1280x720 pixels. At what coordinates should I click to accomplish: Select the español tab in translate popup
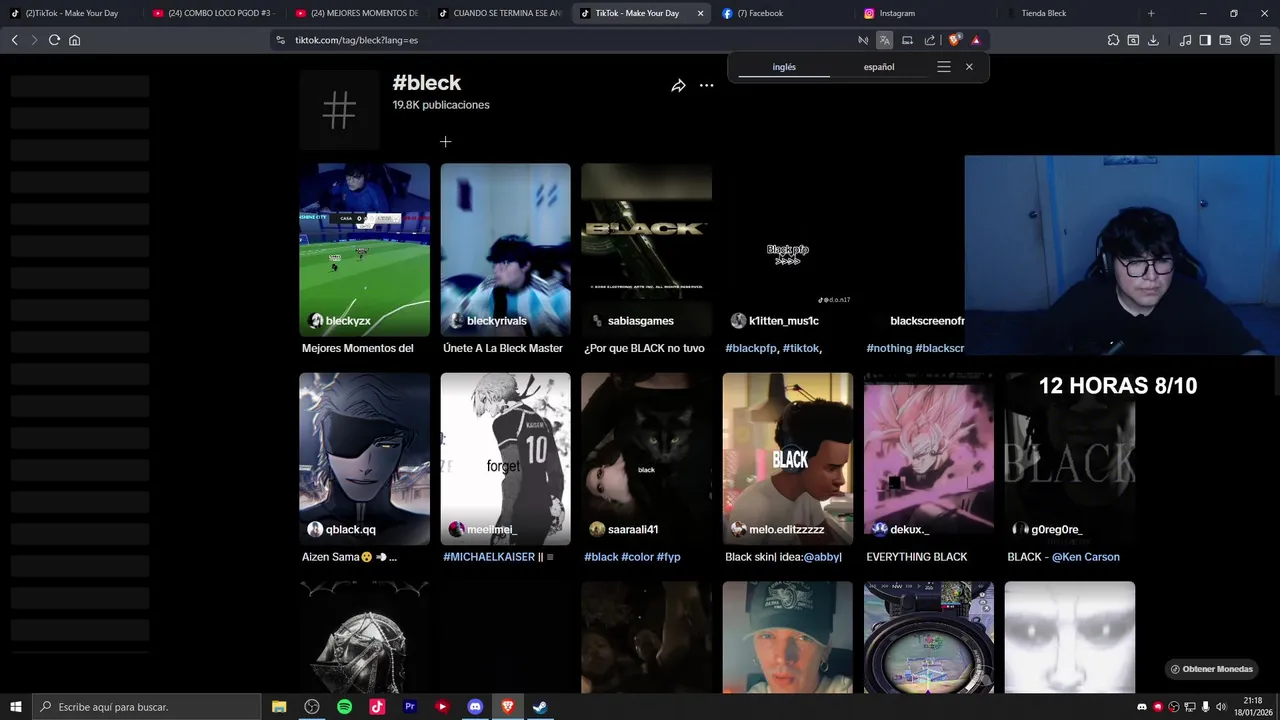click(879, 67)
